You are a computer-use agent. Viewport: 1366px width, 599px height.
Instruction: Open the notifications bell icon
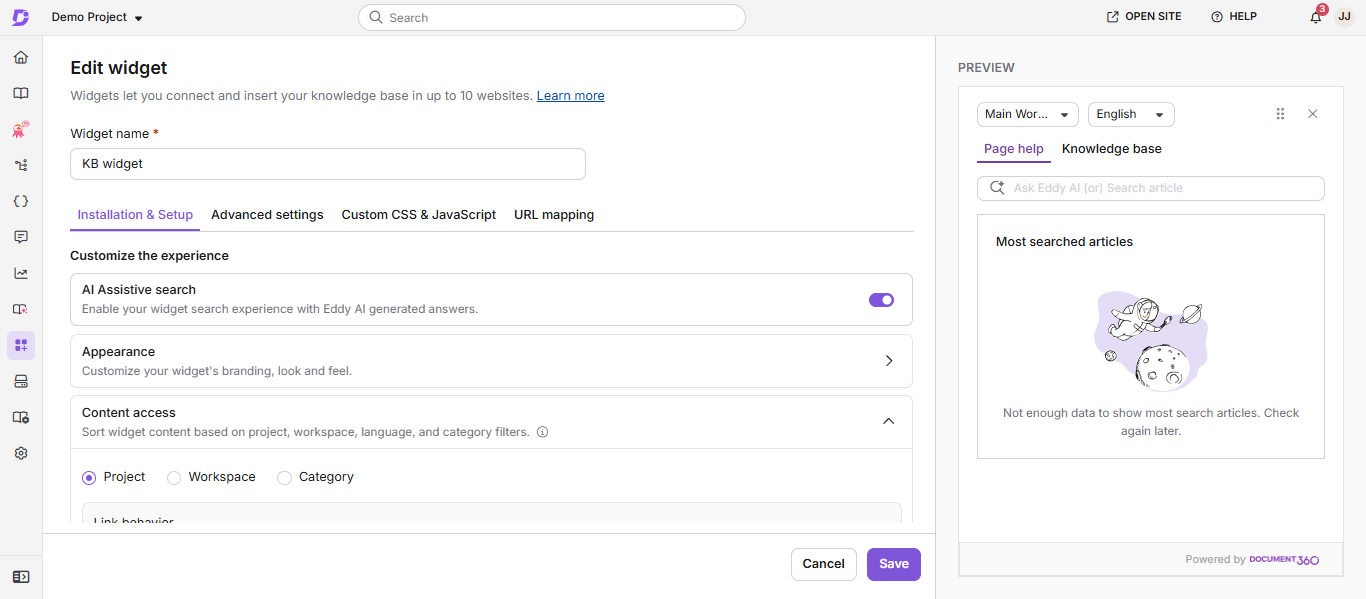click(x=1316, y=17)
